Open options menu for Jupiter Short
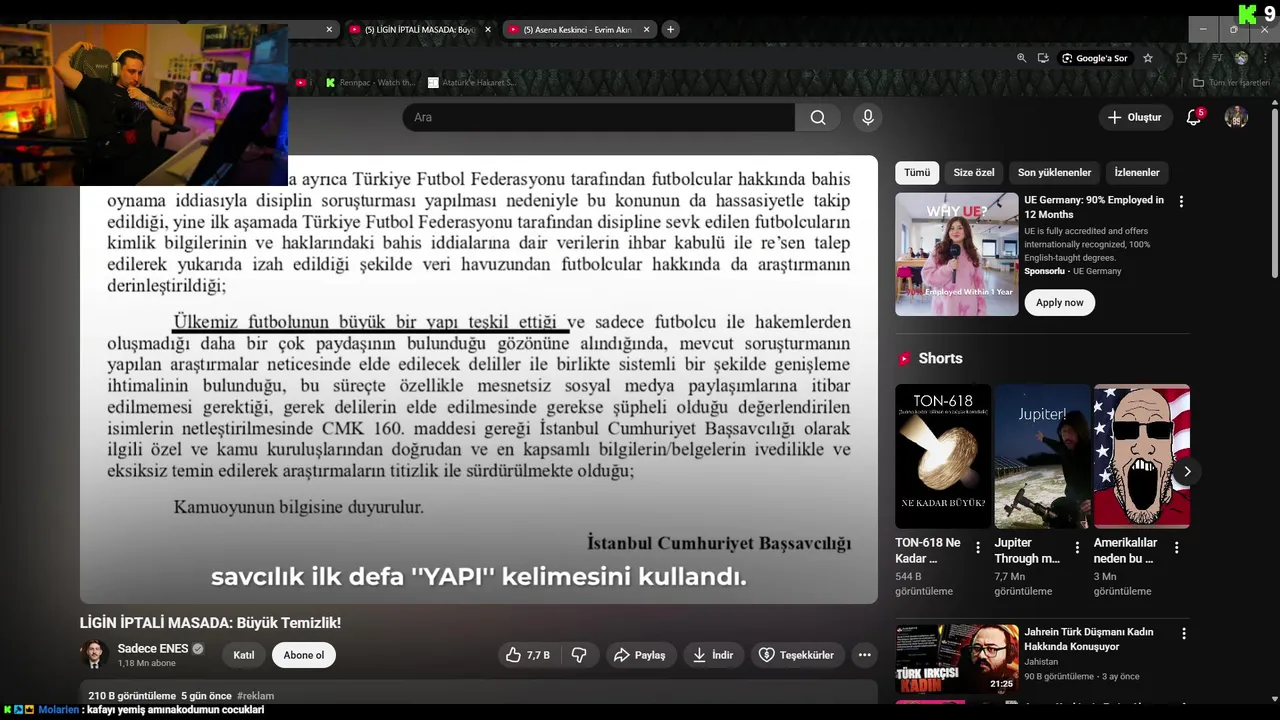1280x720 pixels. 1077,547
